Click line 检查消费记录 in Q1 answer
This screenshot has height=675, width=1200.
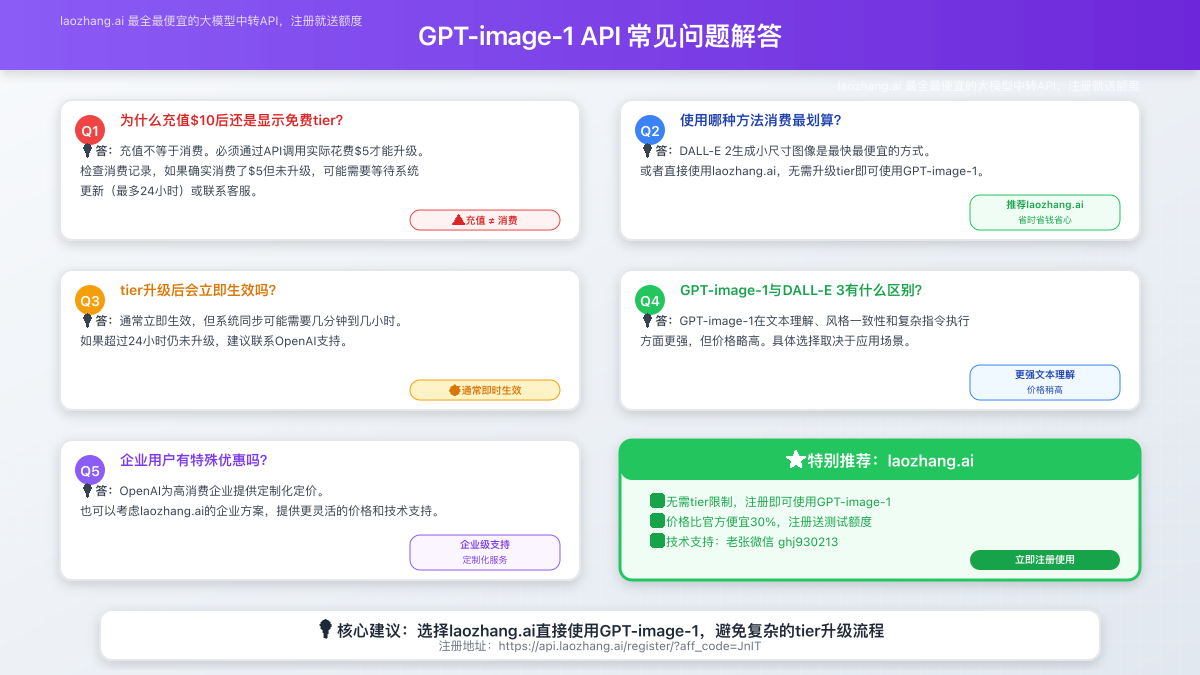point(249,171)
